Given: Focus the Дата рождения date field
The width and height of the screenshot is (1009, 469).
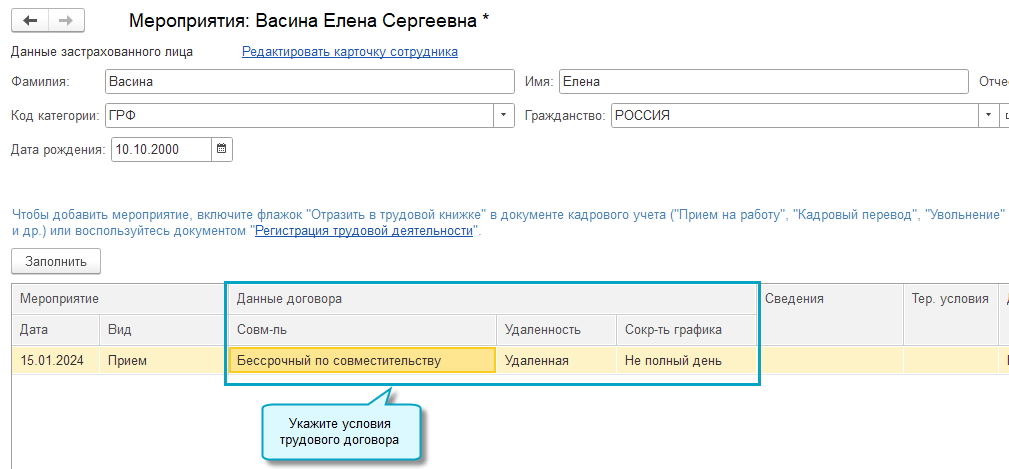Looking at the screenshot, I should (161, 150).
